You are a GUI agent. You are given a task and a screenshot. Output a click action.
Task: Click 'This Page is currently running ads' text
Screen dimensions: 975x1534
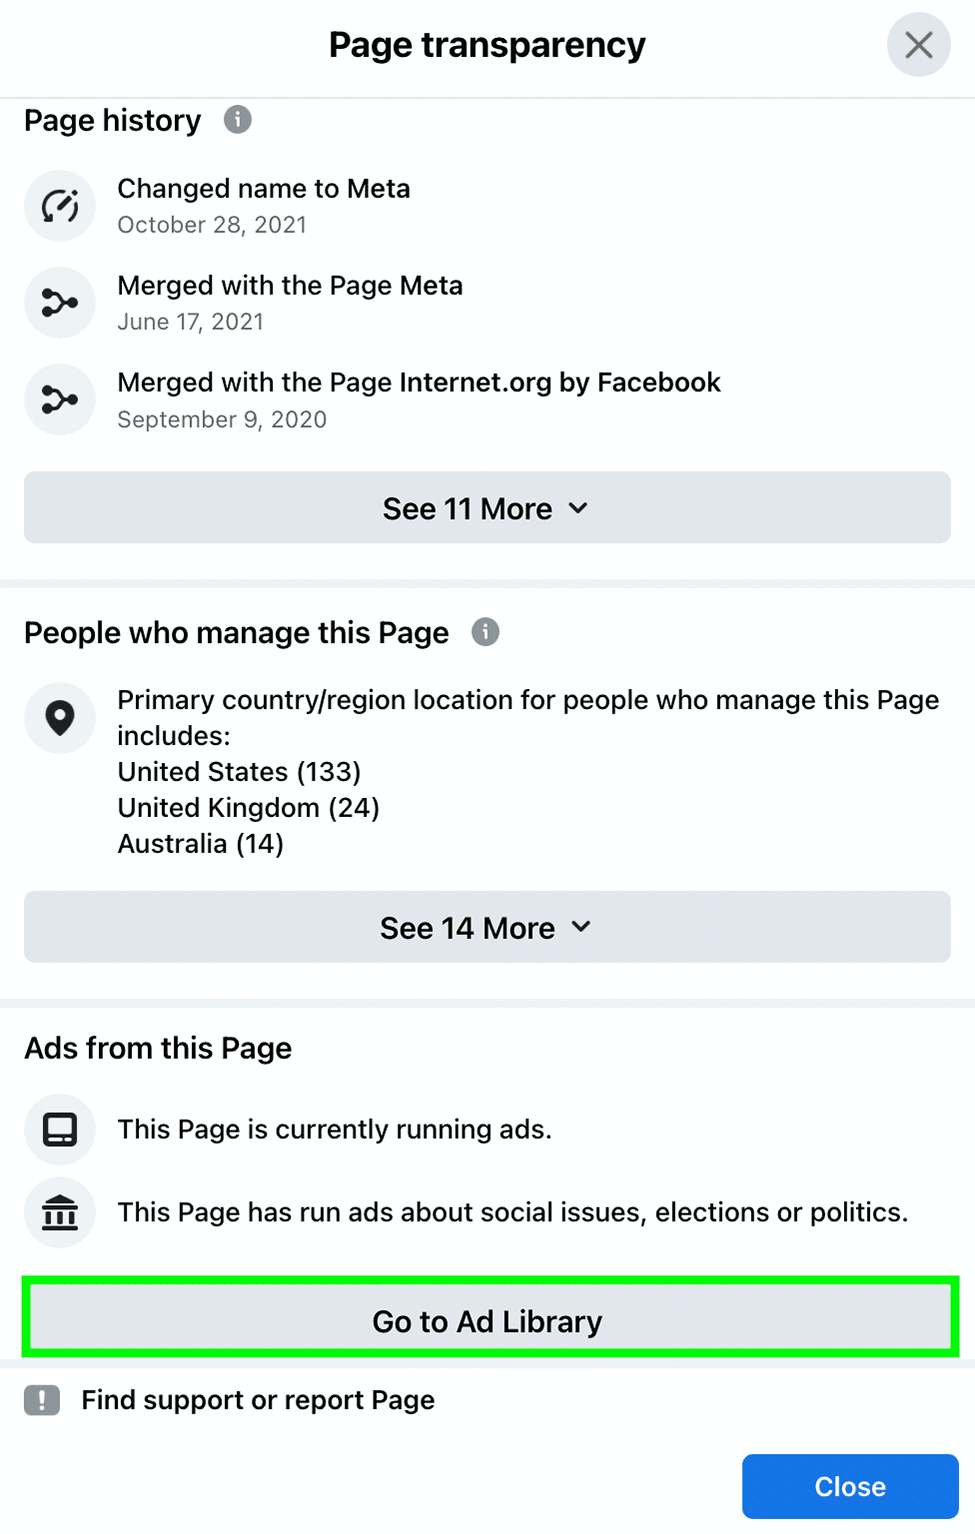click(x=335, y=1129)
